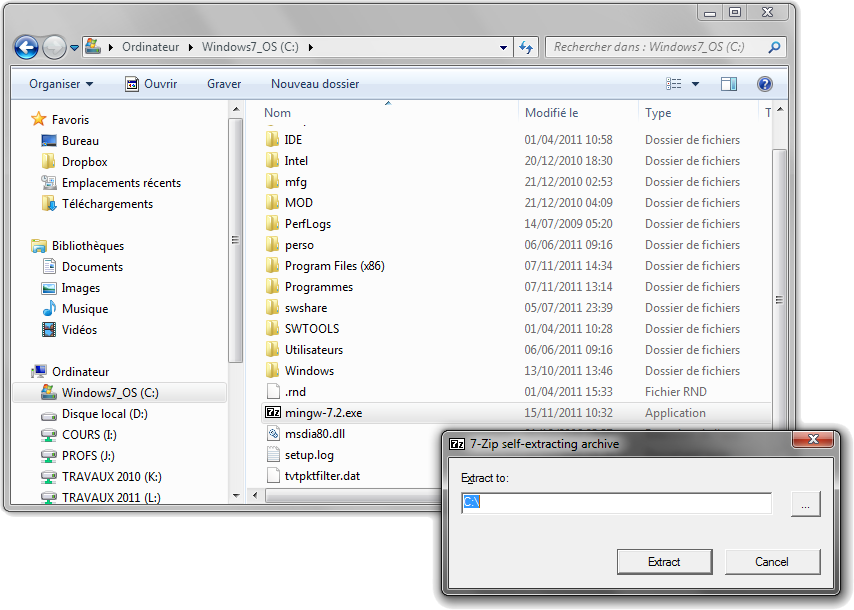Viewport: 854px width, 610px height.
Task: Select the setup.log file icon
Action: click(x=273, y=455)
